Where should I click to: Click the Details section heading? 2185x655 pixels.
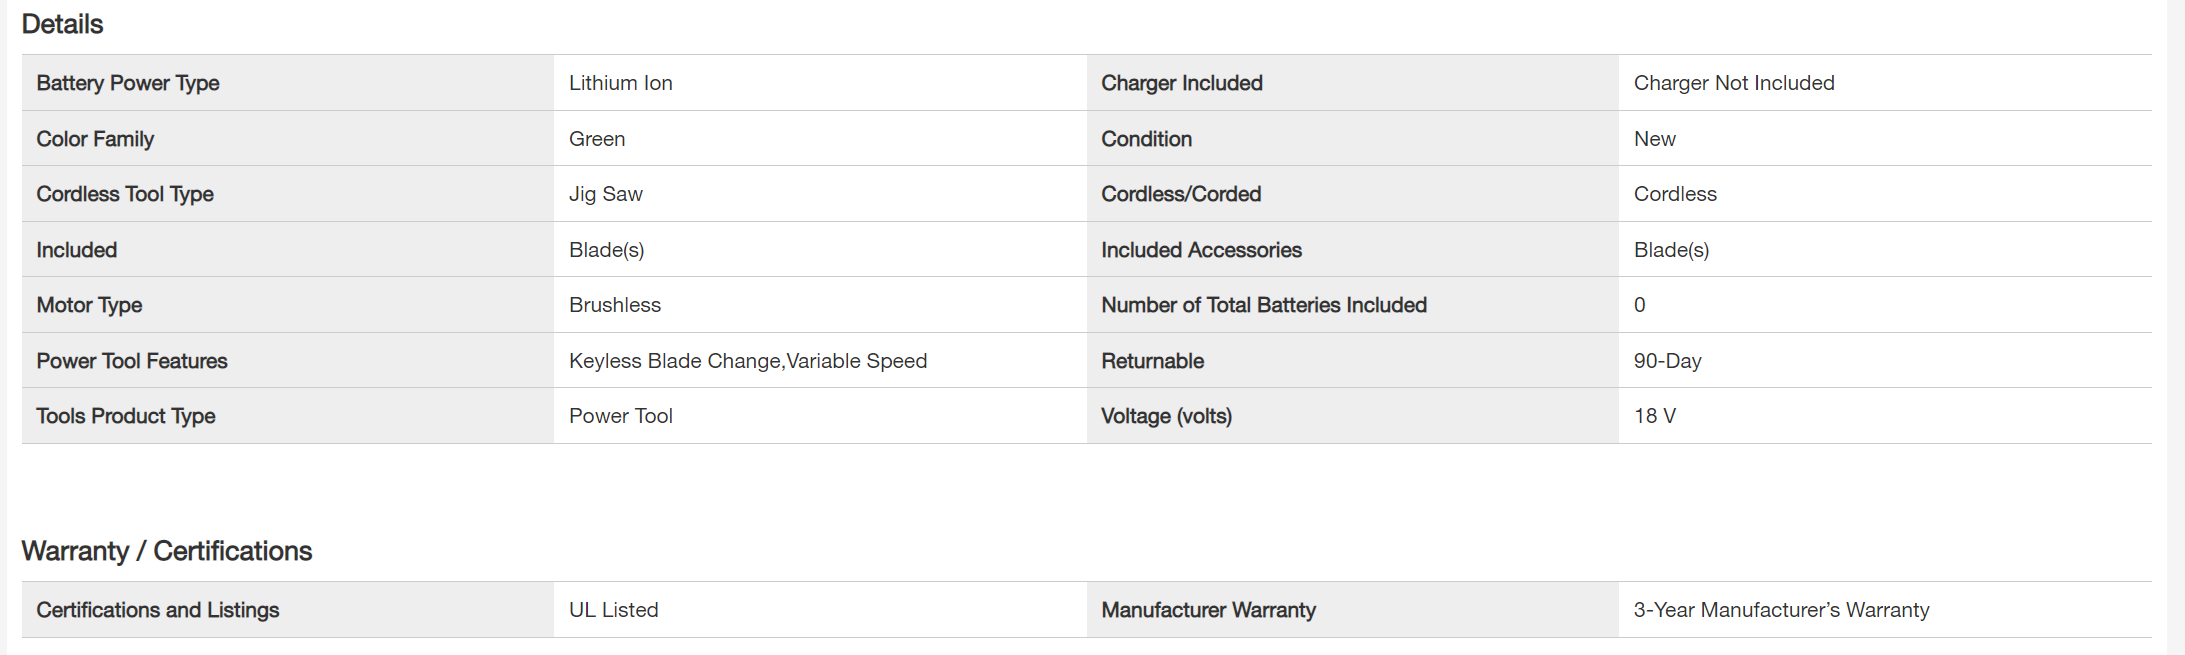(x=62, y=24)
